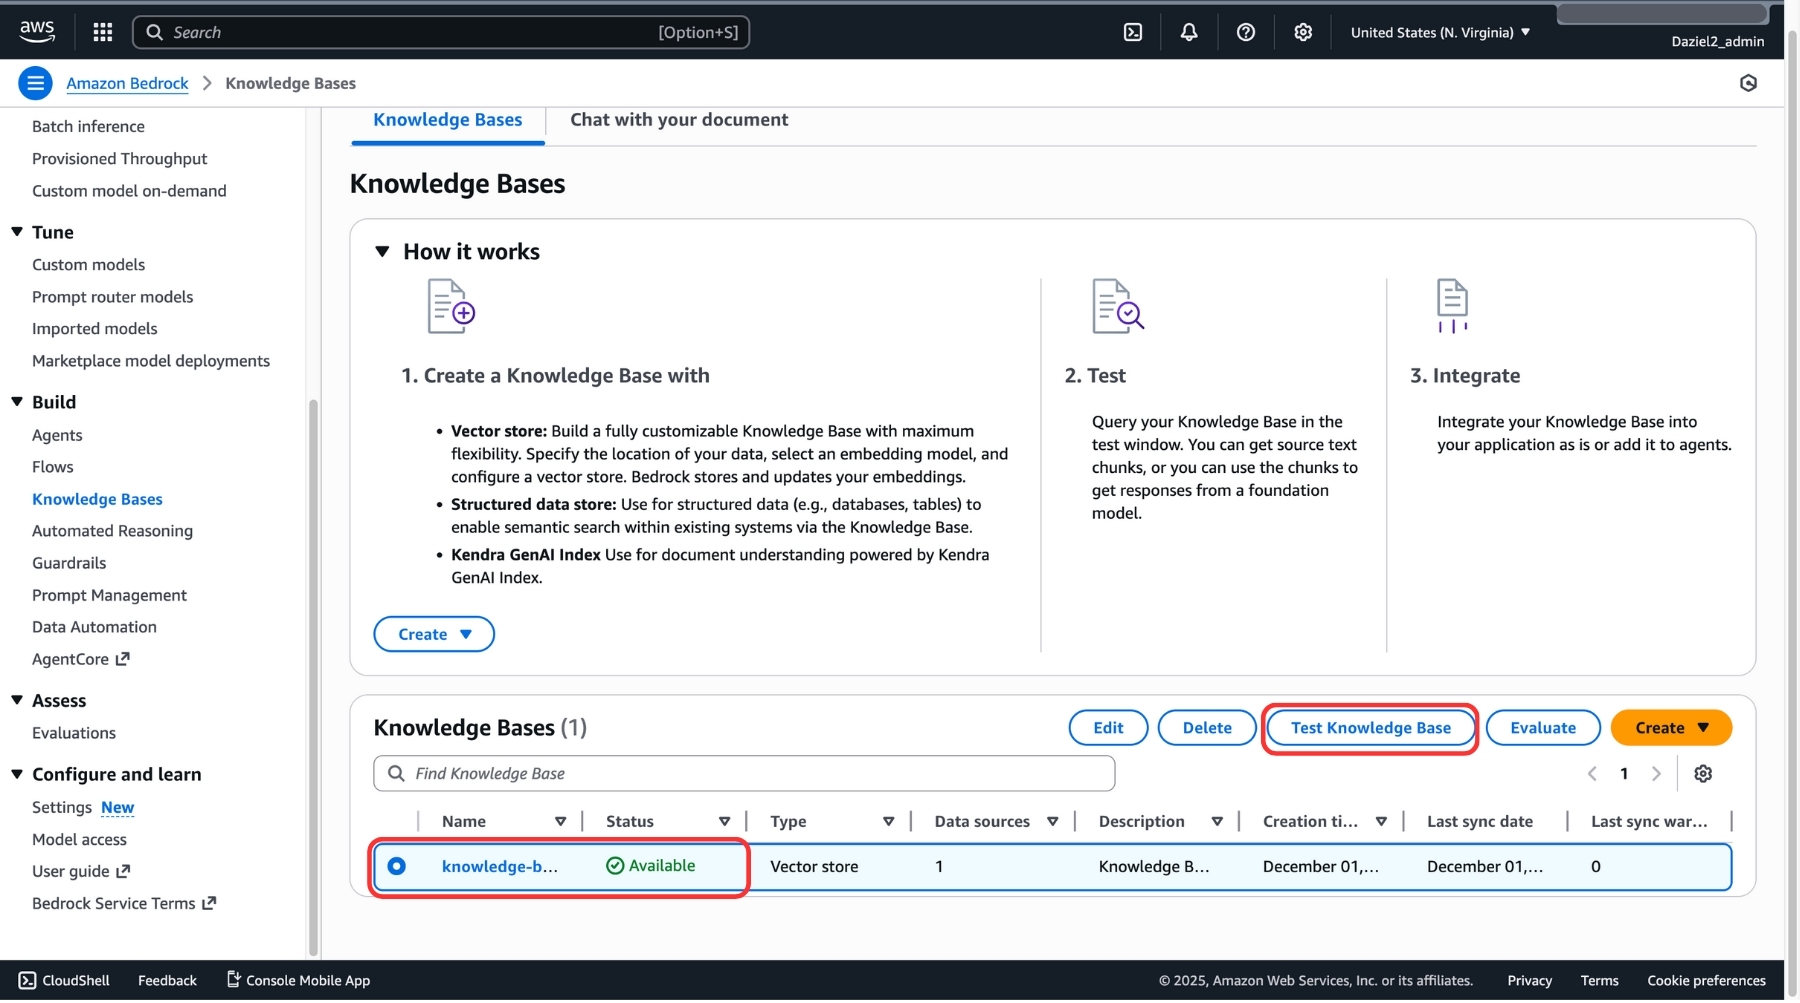Click the settings gear in top navigation

tap(1302, 32)
